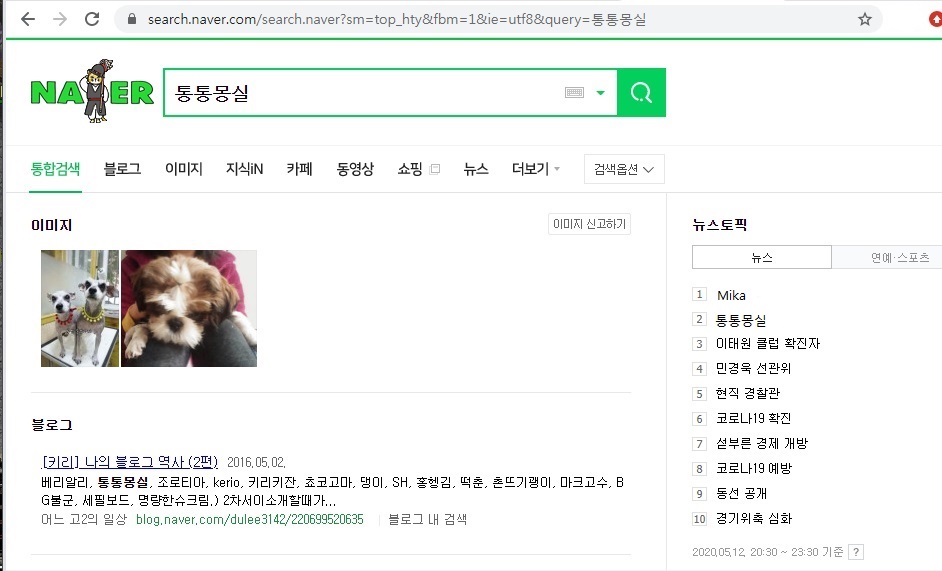Click the new-window icon beside 쇼핑

click(435, 169)
